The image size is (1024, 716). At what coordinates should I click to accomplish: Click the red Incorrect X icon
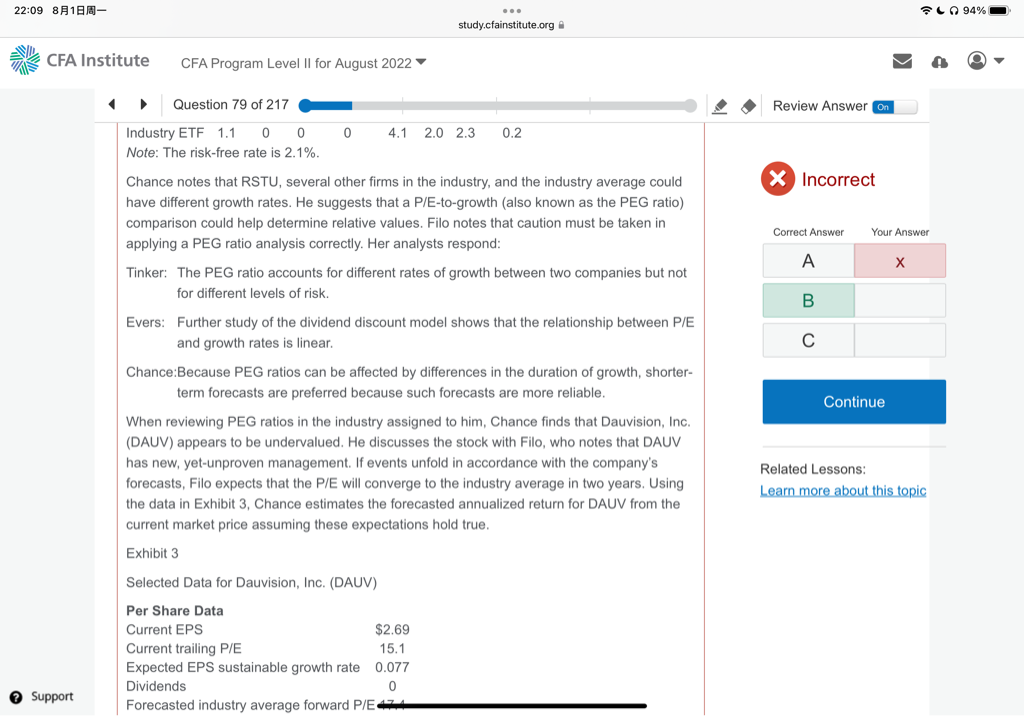pos(777,178)
